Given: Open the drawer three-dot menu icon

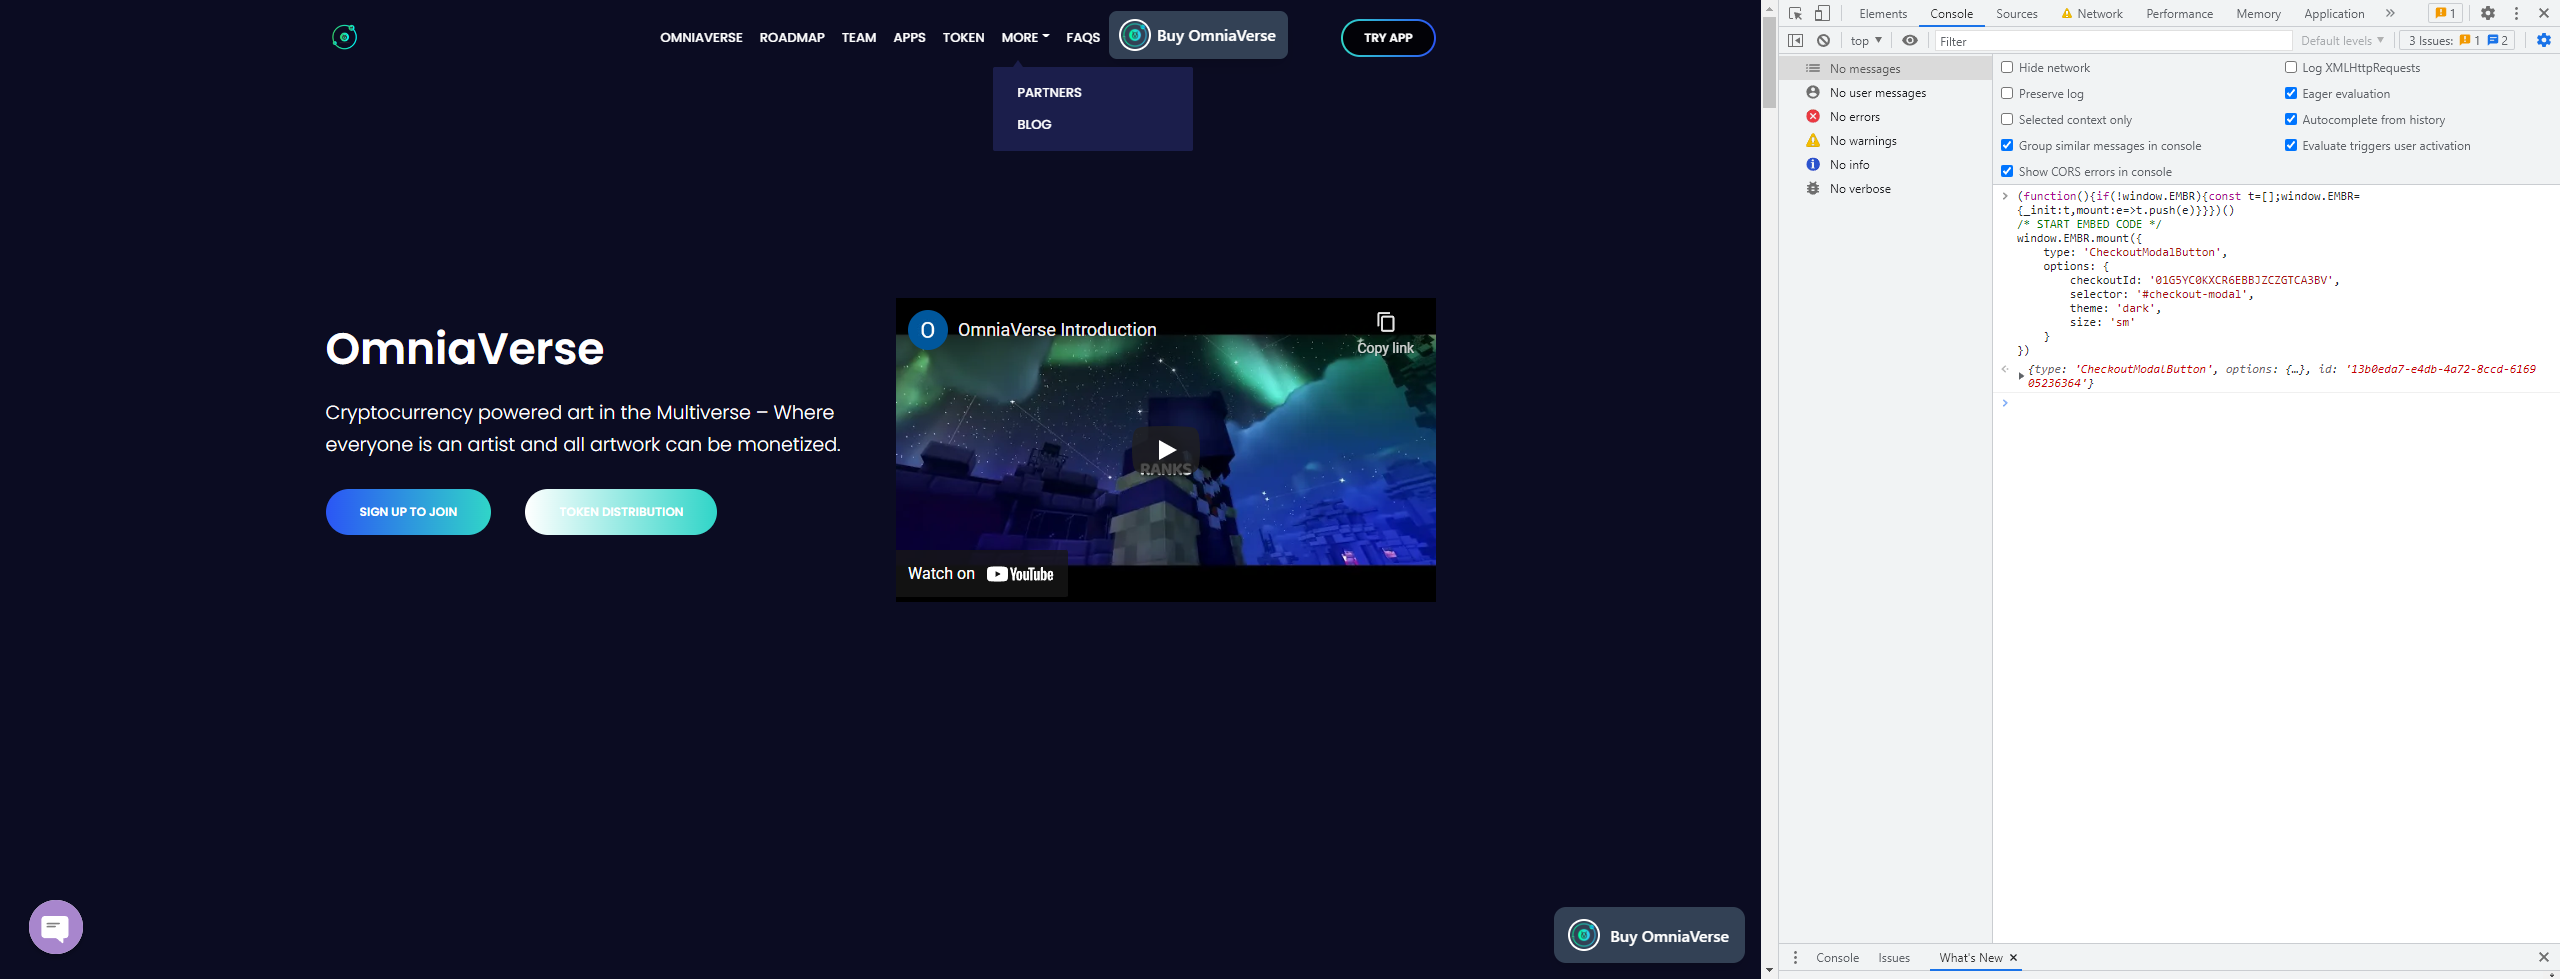Looking at the screenshot, I should click(x=1795, y=958).
